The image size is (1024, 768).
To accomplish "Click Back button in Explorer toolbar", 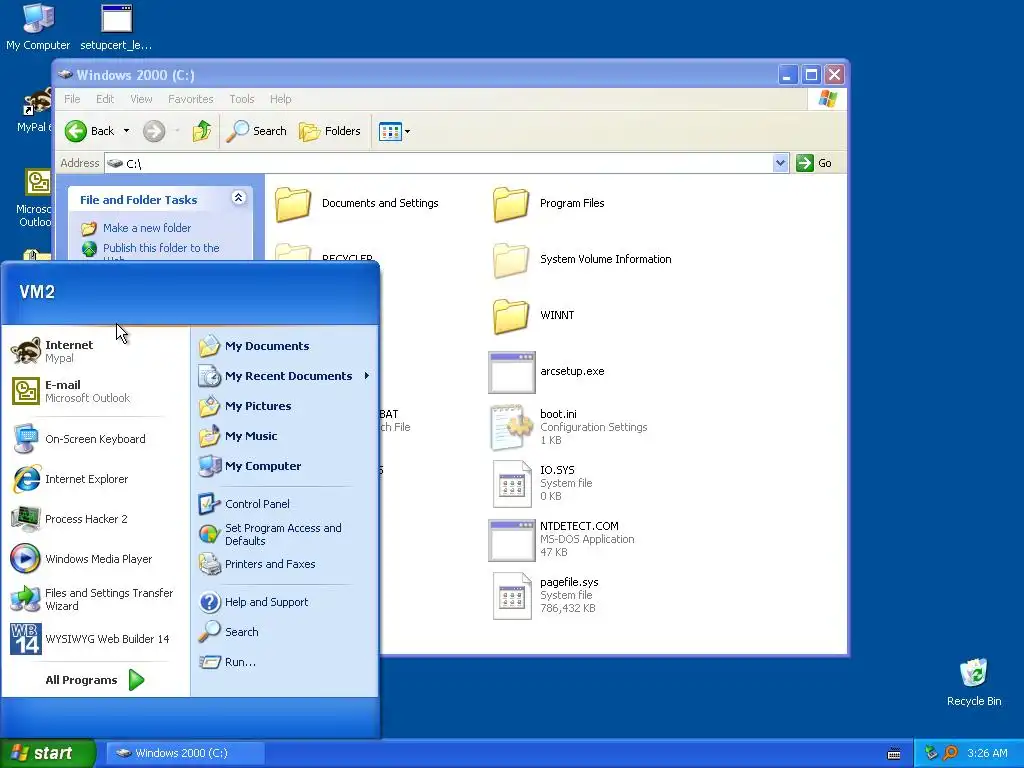I will click(90, 131).
